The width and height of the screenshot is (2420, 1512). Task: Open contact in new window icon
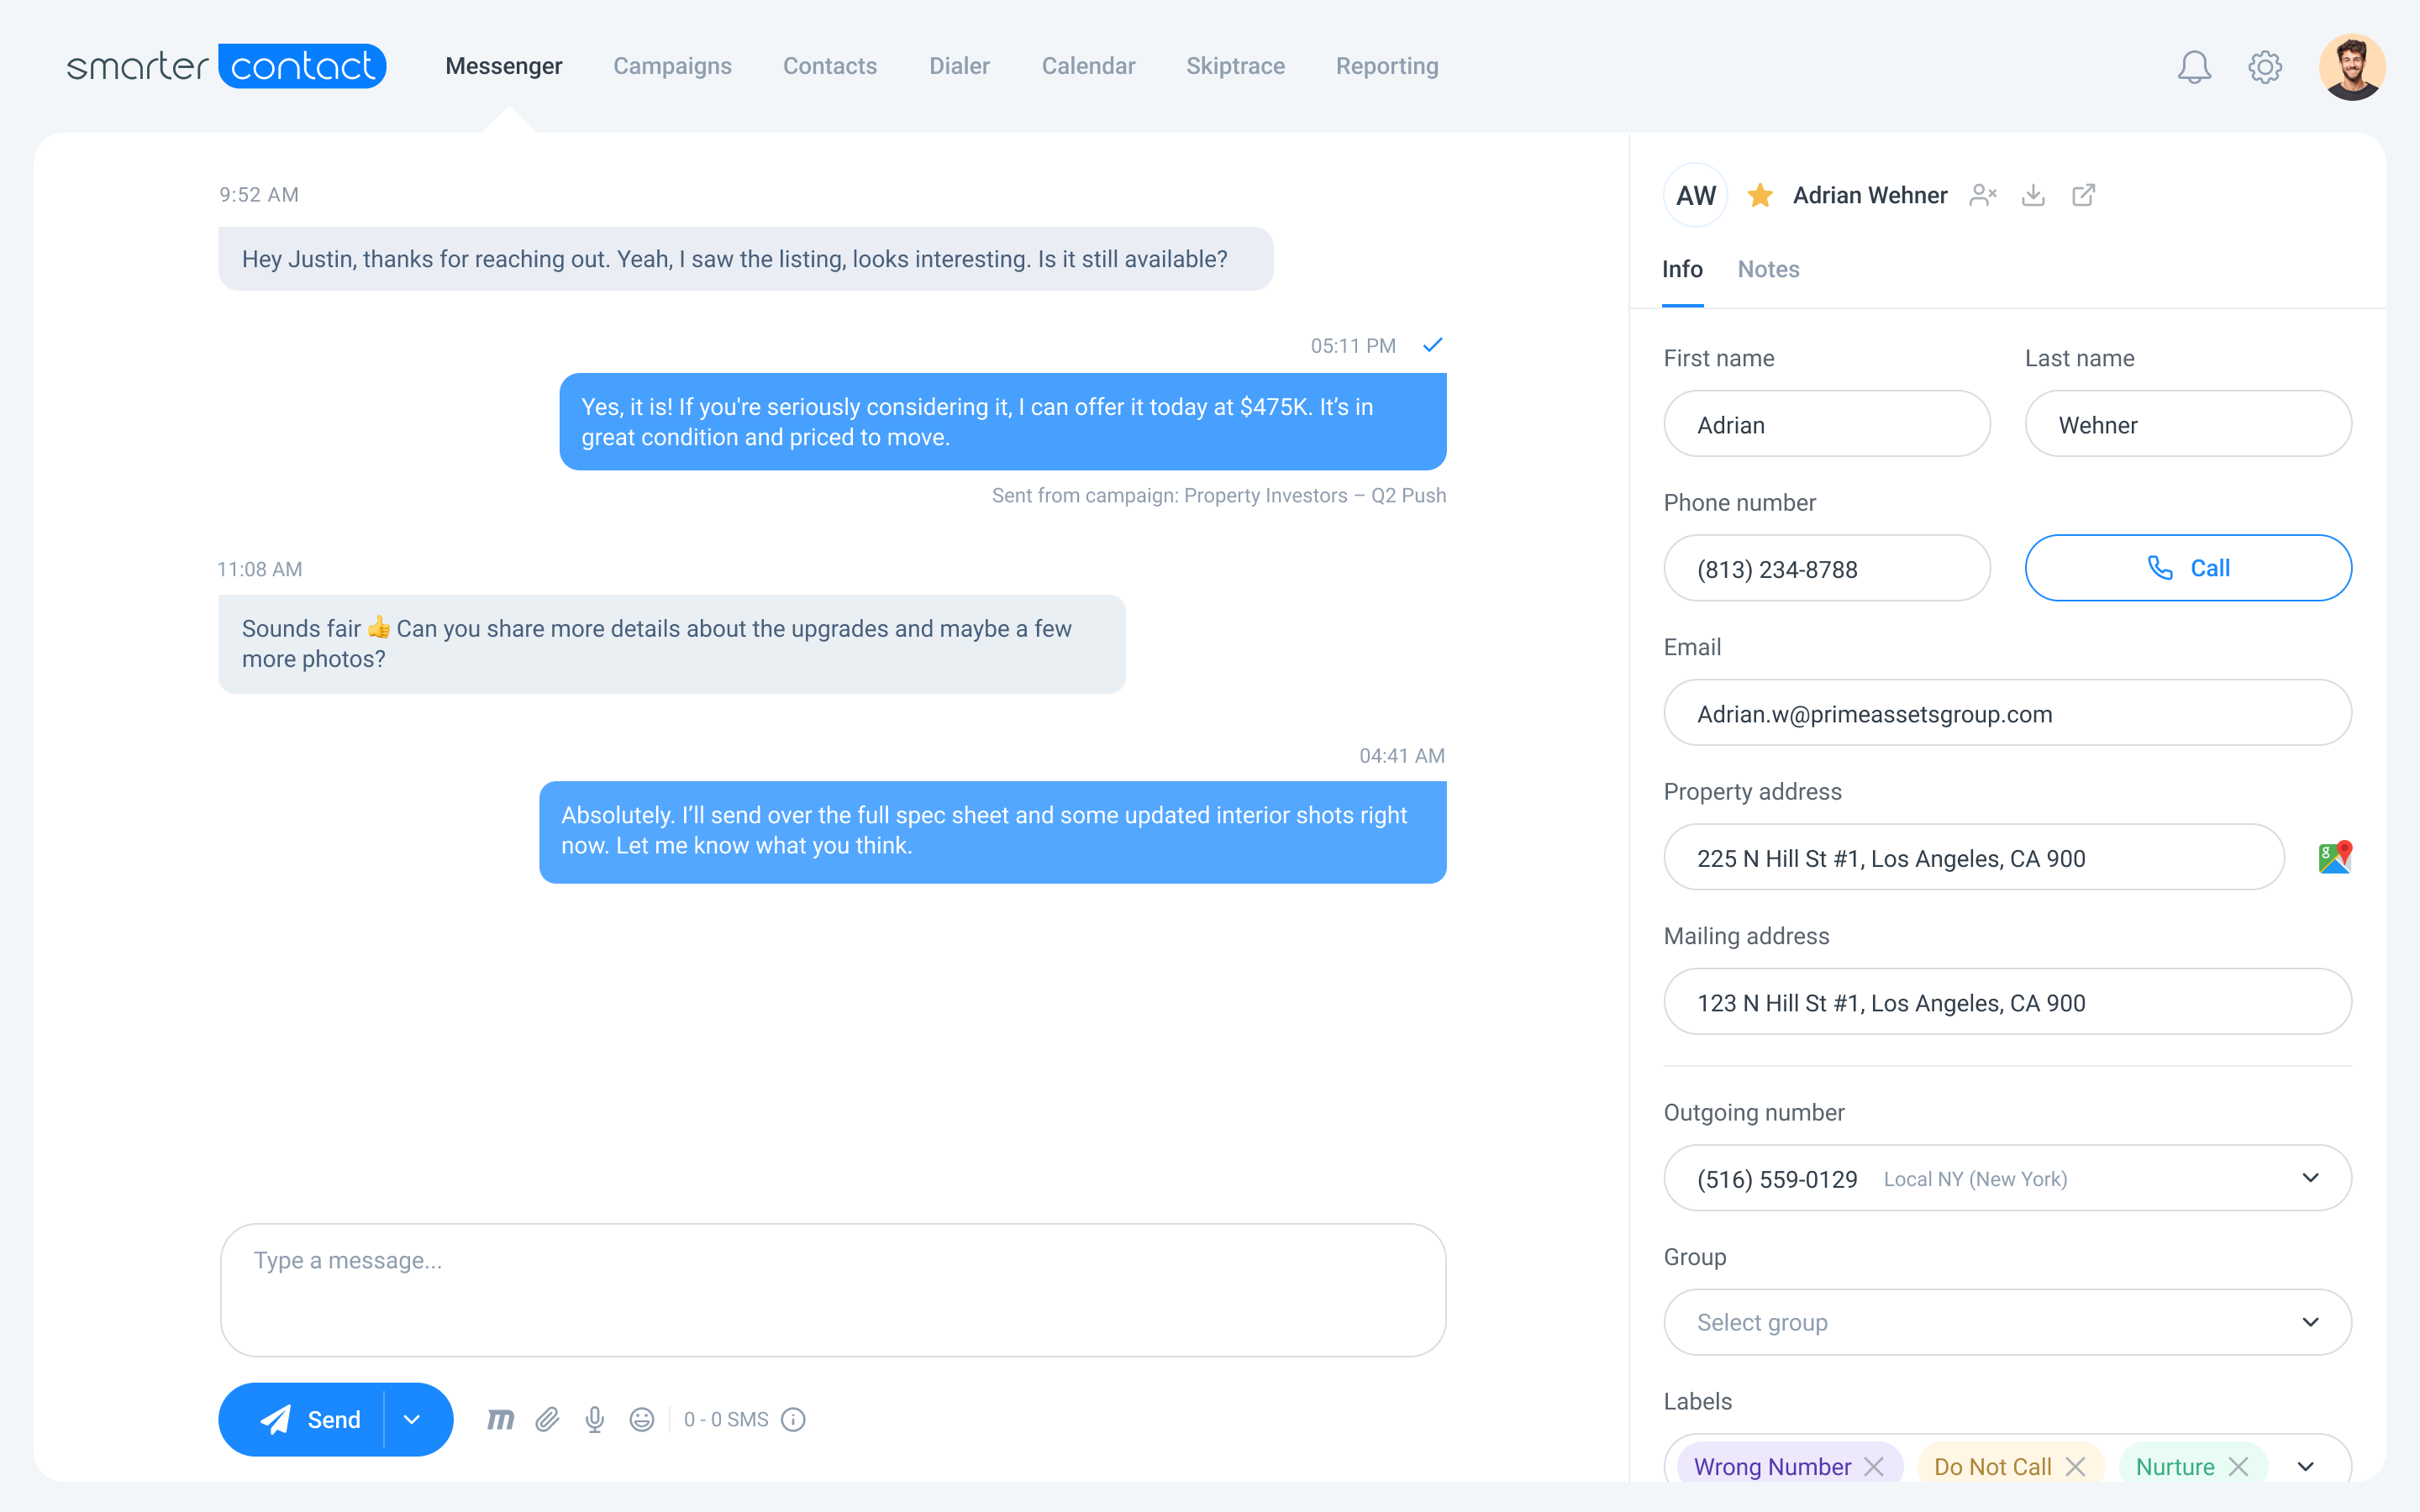click(x=2083, y=195)
